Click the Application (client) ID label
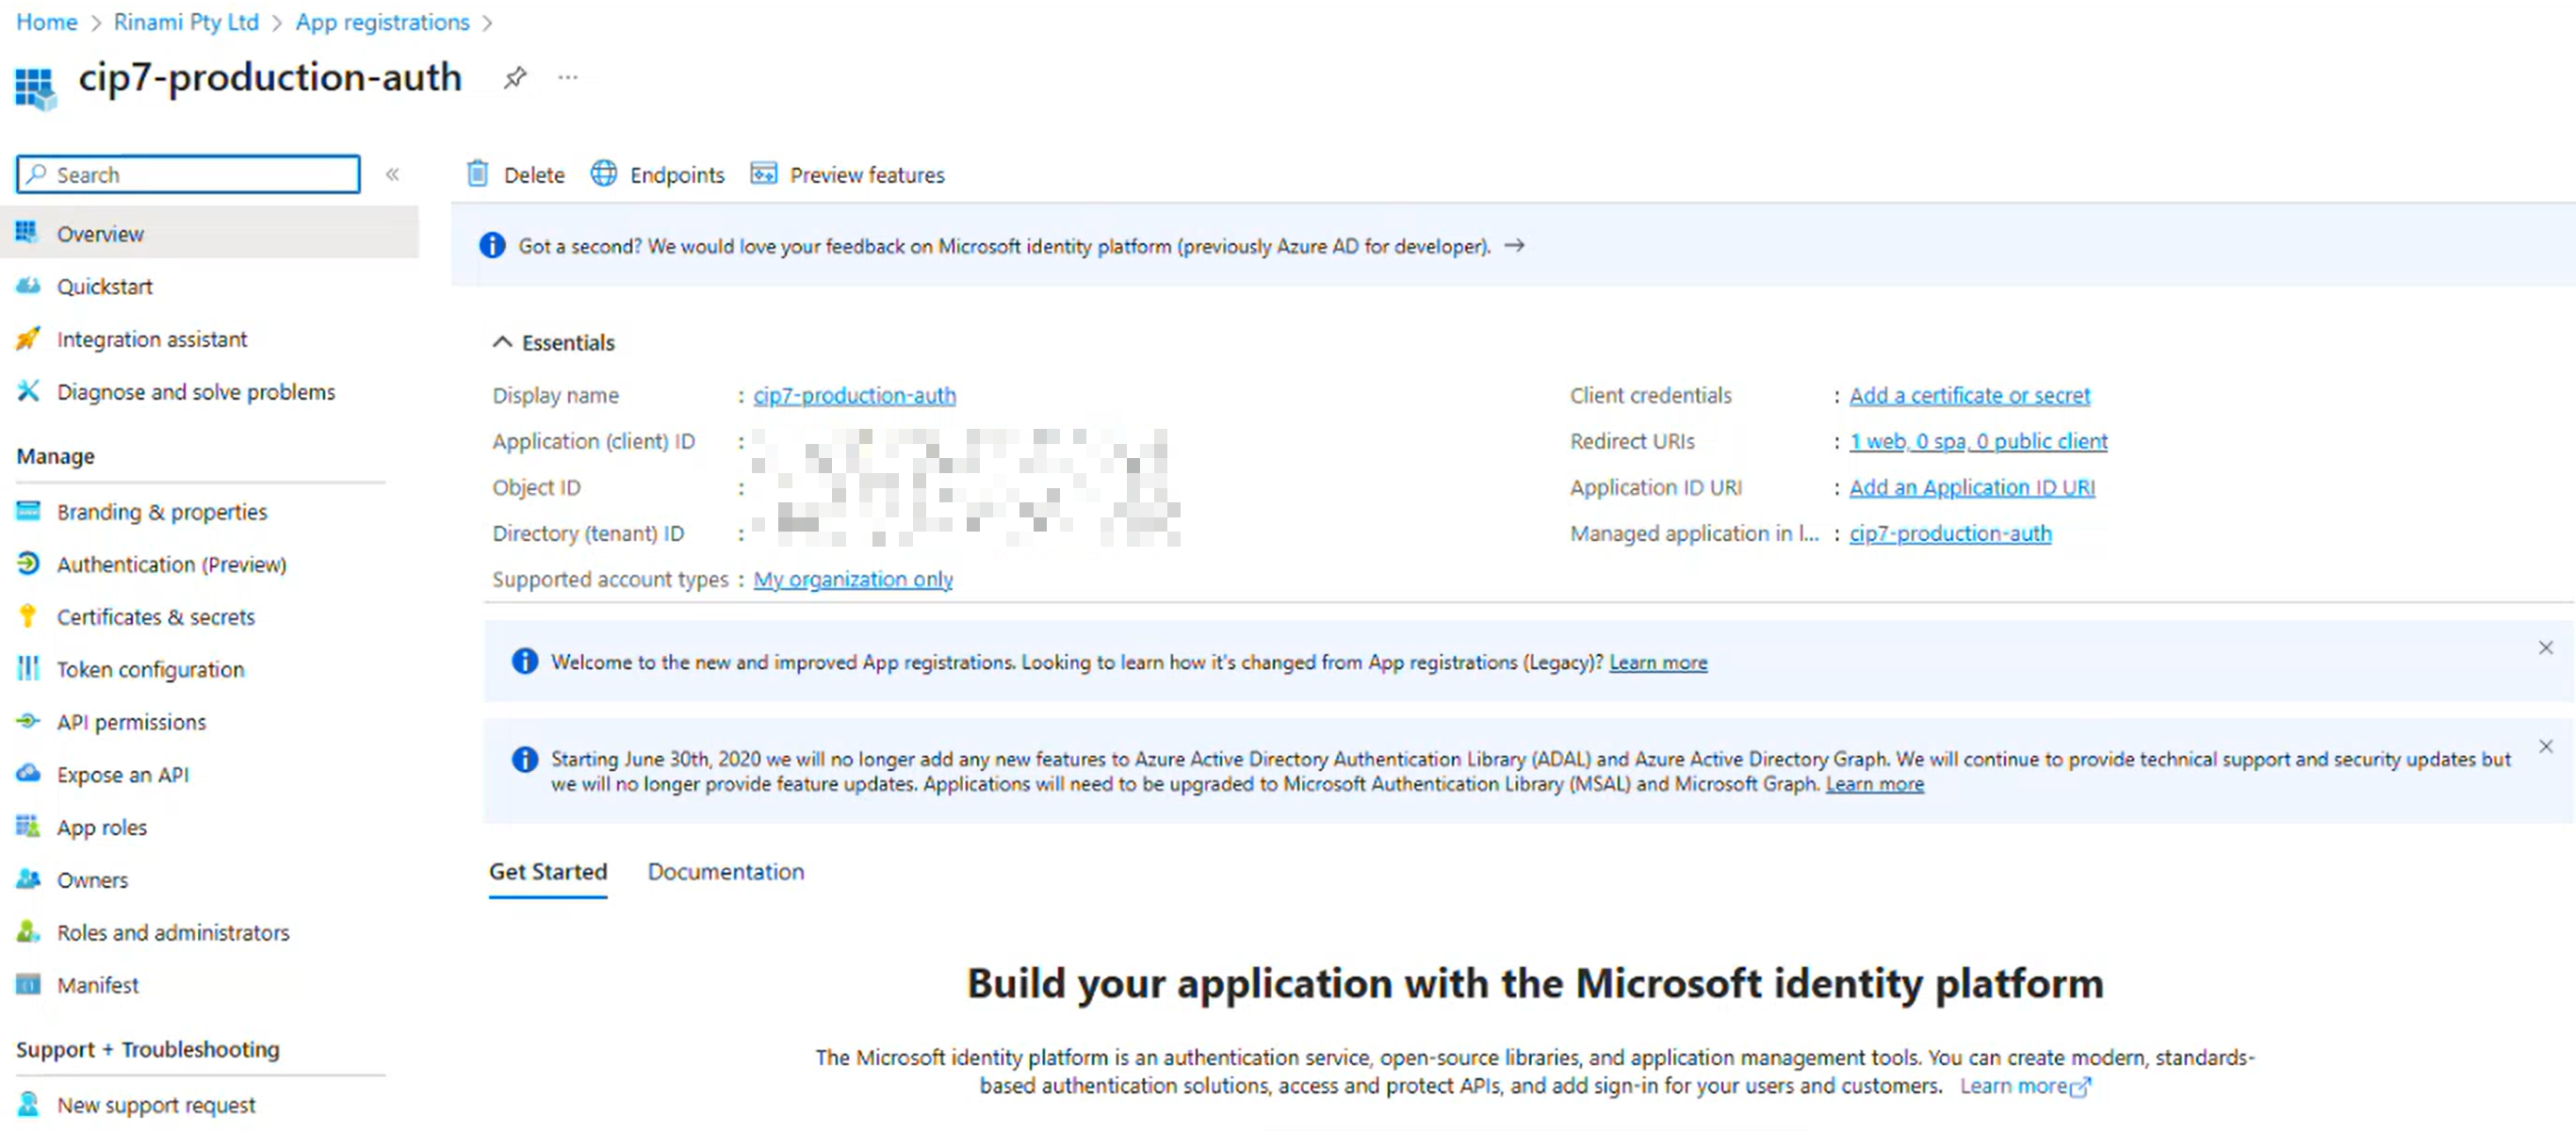2576x1131 pixels. (x=593, y=441)
